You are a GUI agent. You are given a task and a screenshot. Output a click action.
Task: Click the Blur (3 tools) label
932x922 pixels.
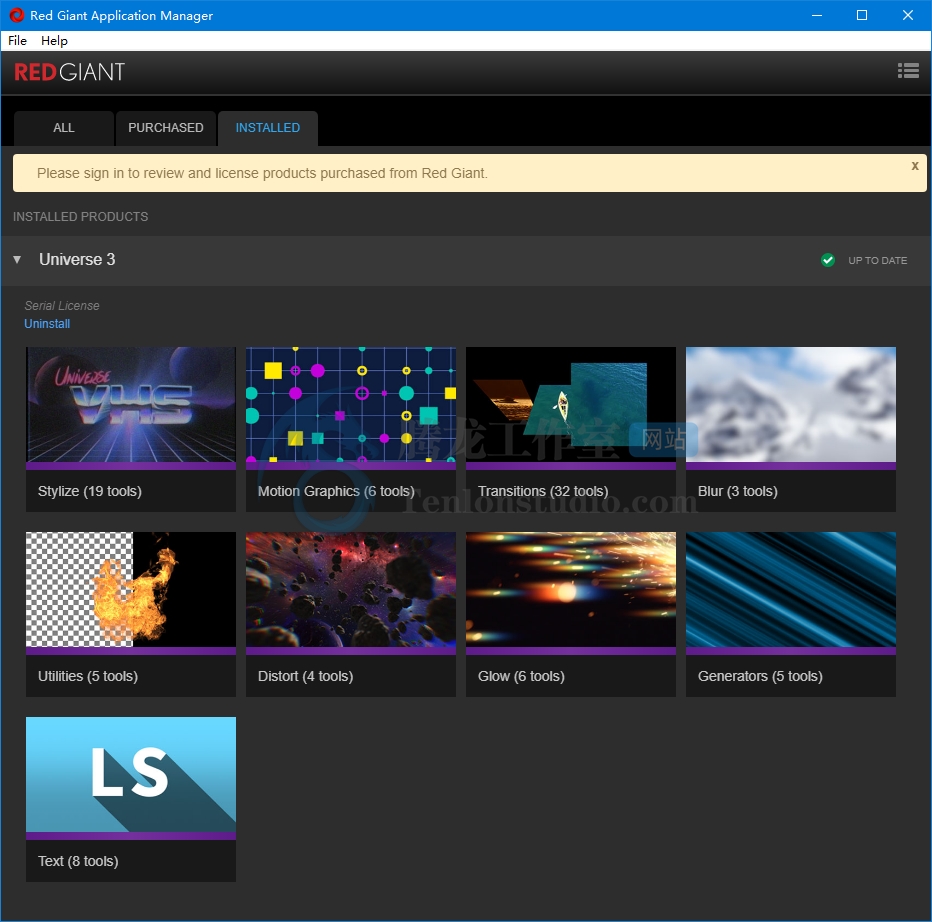(738, 491)
